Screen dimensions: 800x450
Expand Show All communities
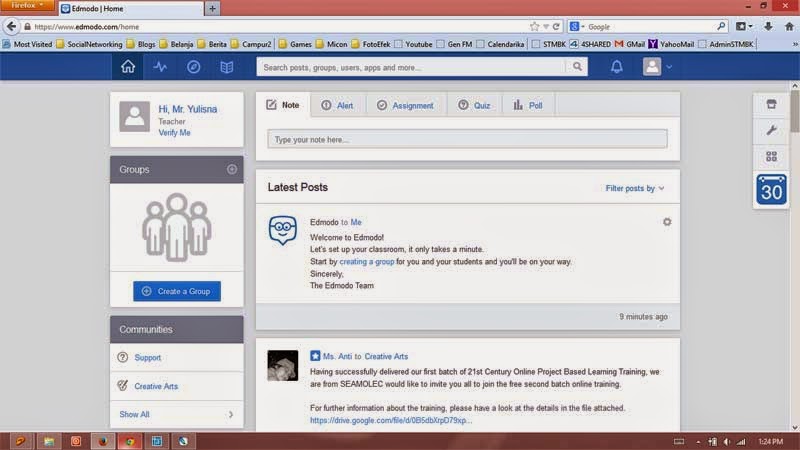tap(177, 414)
